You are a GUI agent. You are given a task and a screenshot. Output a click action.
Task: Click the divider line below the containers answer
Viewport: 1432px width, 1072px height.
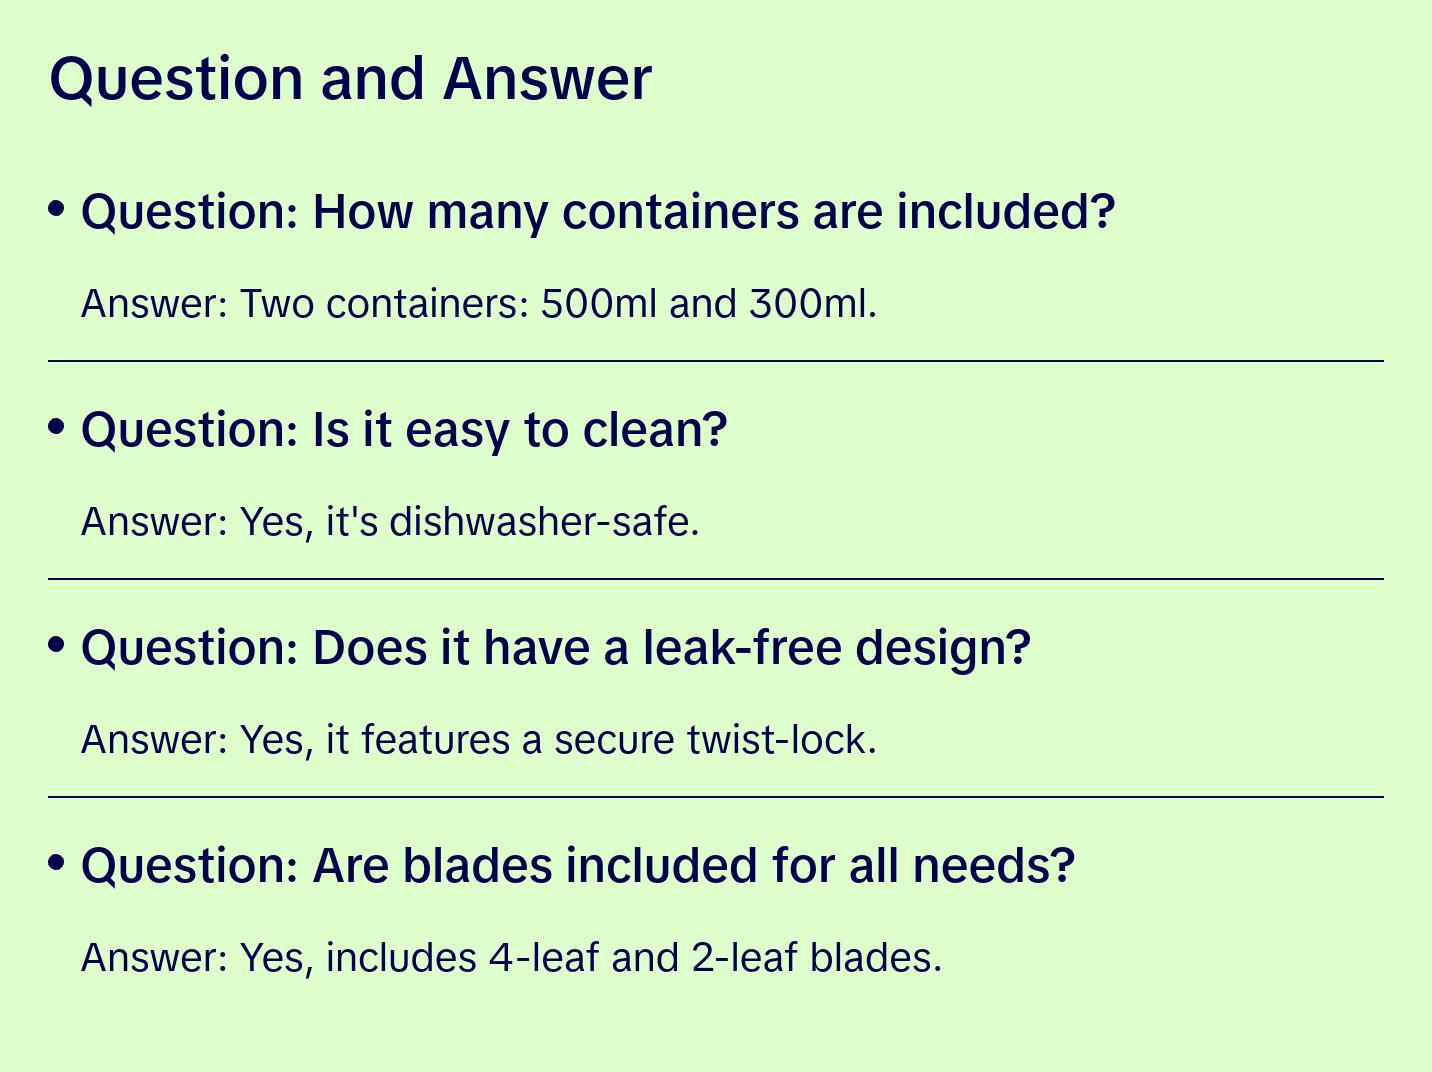(x=716, y=360)
